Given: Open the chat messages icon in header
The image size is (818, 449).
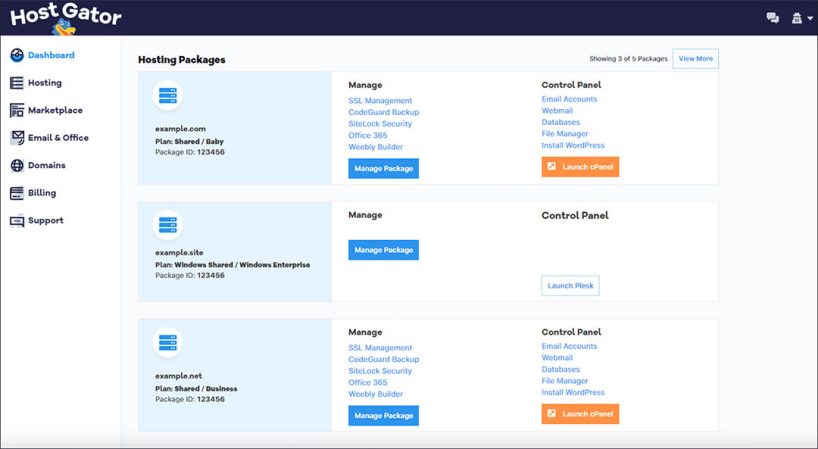Looking at the screenshot, I should click(772, 18).
